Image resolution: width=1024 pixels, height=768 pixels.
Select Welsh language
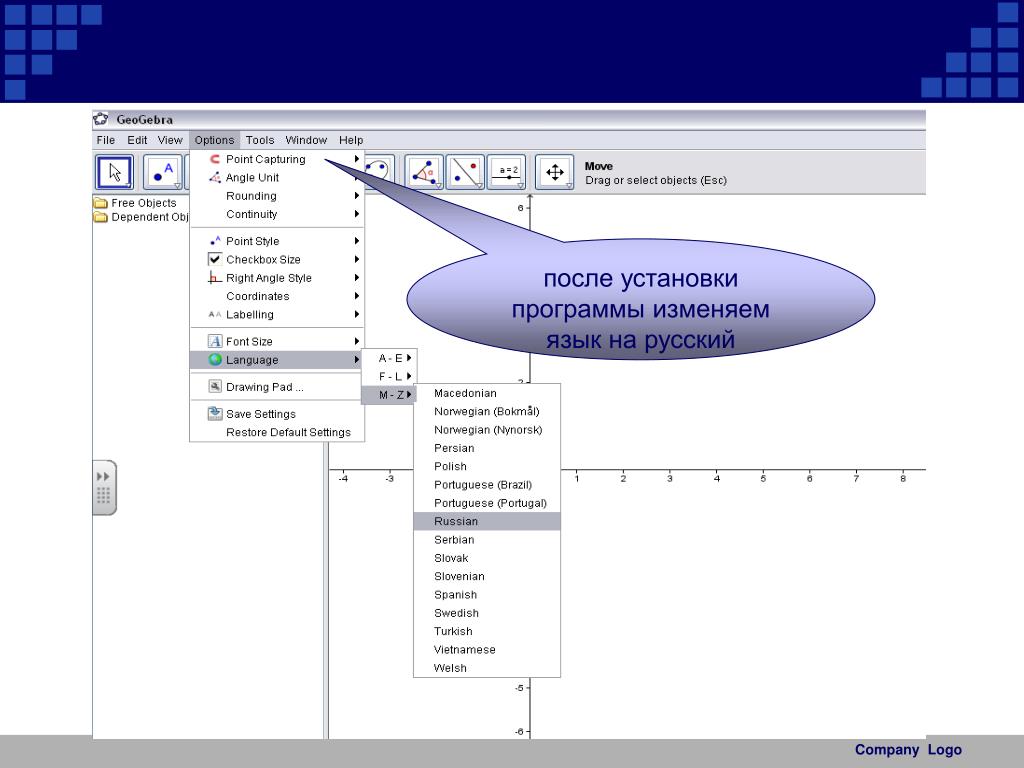tap(487, 667)
